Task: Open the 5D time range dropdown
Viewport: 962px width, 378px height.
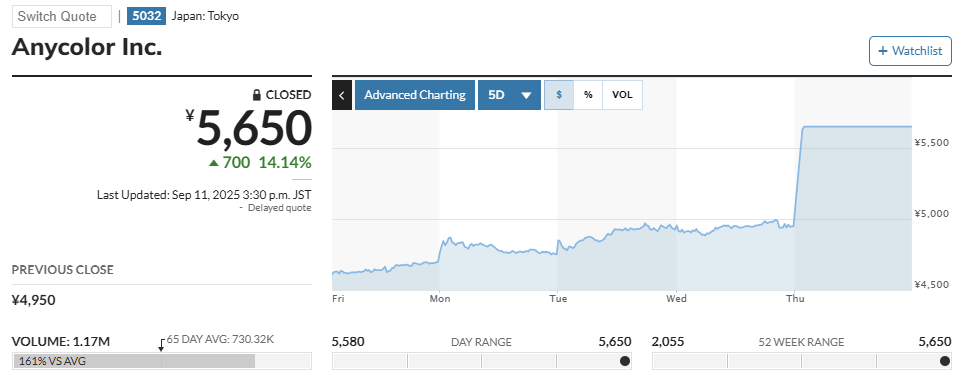Action: point(509,95)
